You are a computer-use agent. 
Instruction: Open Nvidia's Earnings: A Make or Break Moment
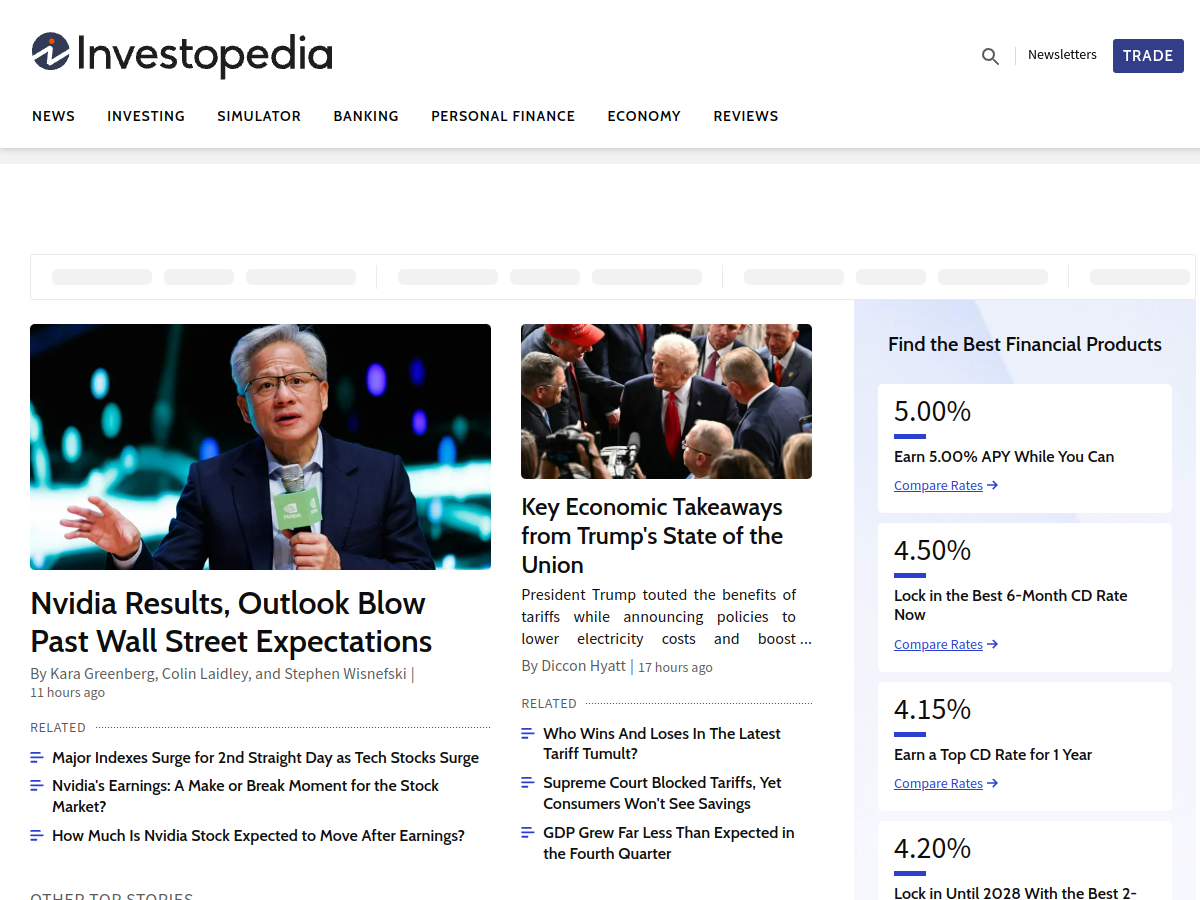click(245, 796)
